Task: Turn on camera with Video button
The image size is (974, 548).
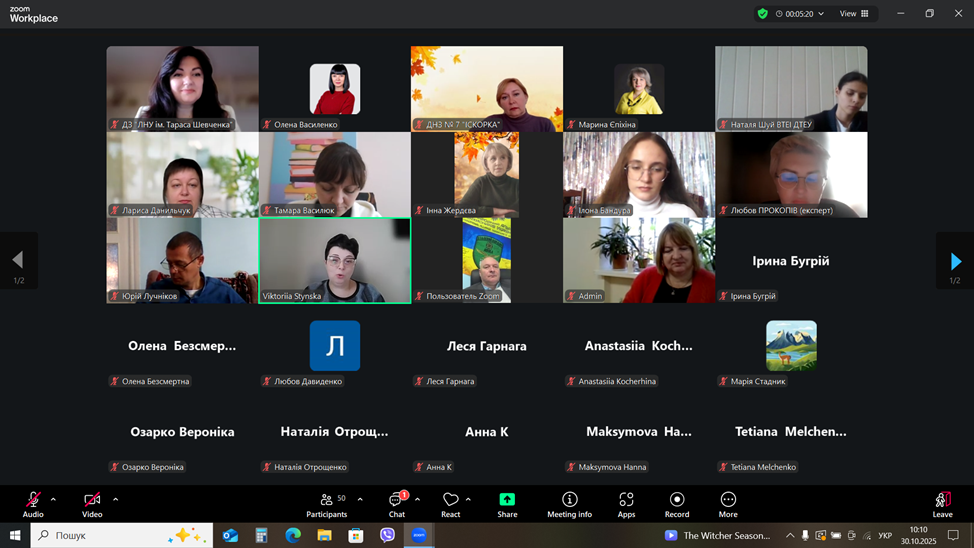Action: pos(92,504)
